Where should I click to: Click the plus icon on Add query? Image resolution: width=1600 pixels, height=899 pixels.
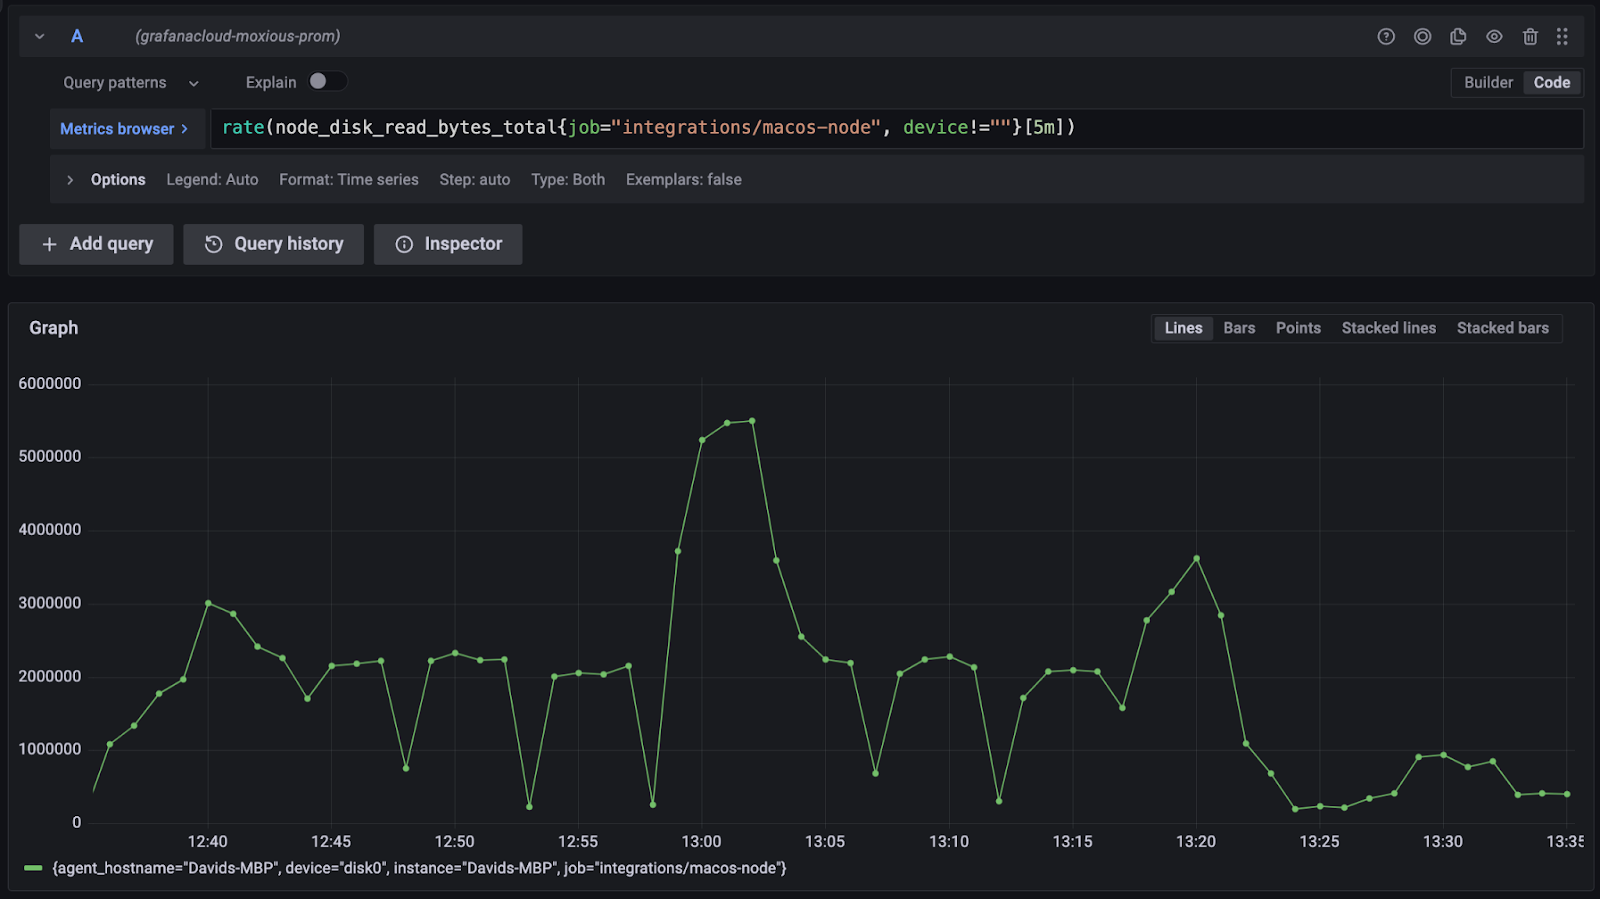(x=49, y=244)
